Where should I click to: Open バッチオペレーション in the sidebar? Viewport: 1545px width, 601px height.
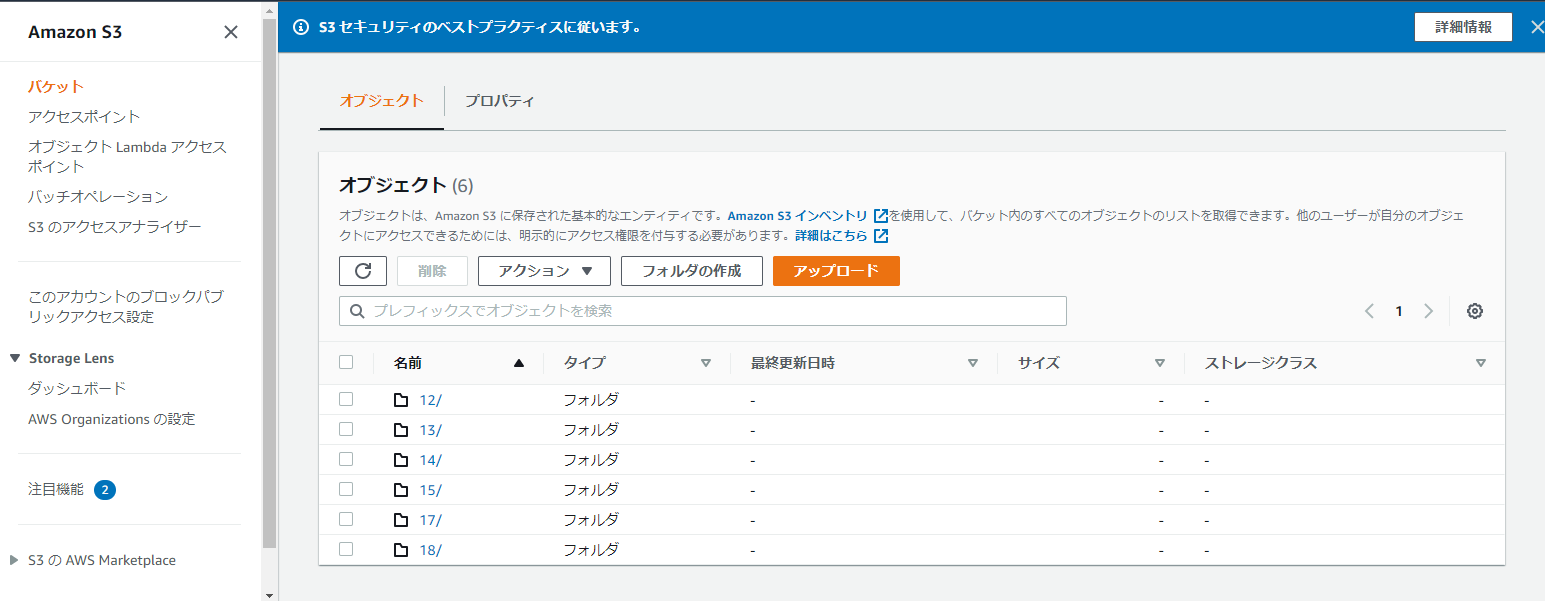pyautogui.click(x=98, y=197)
